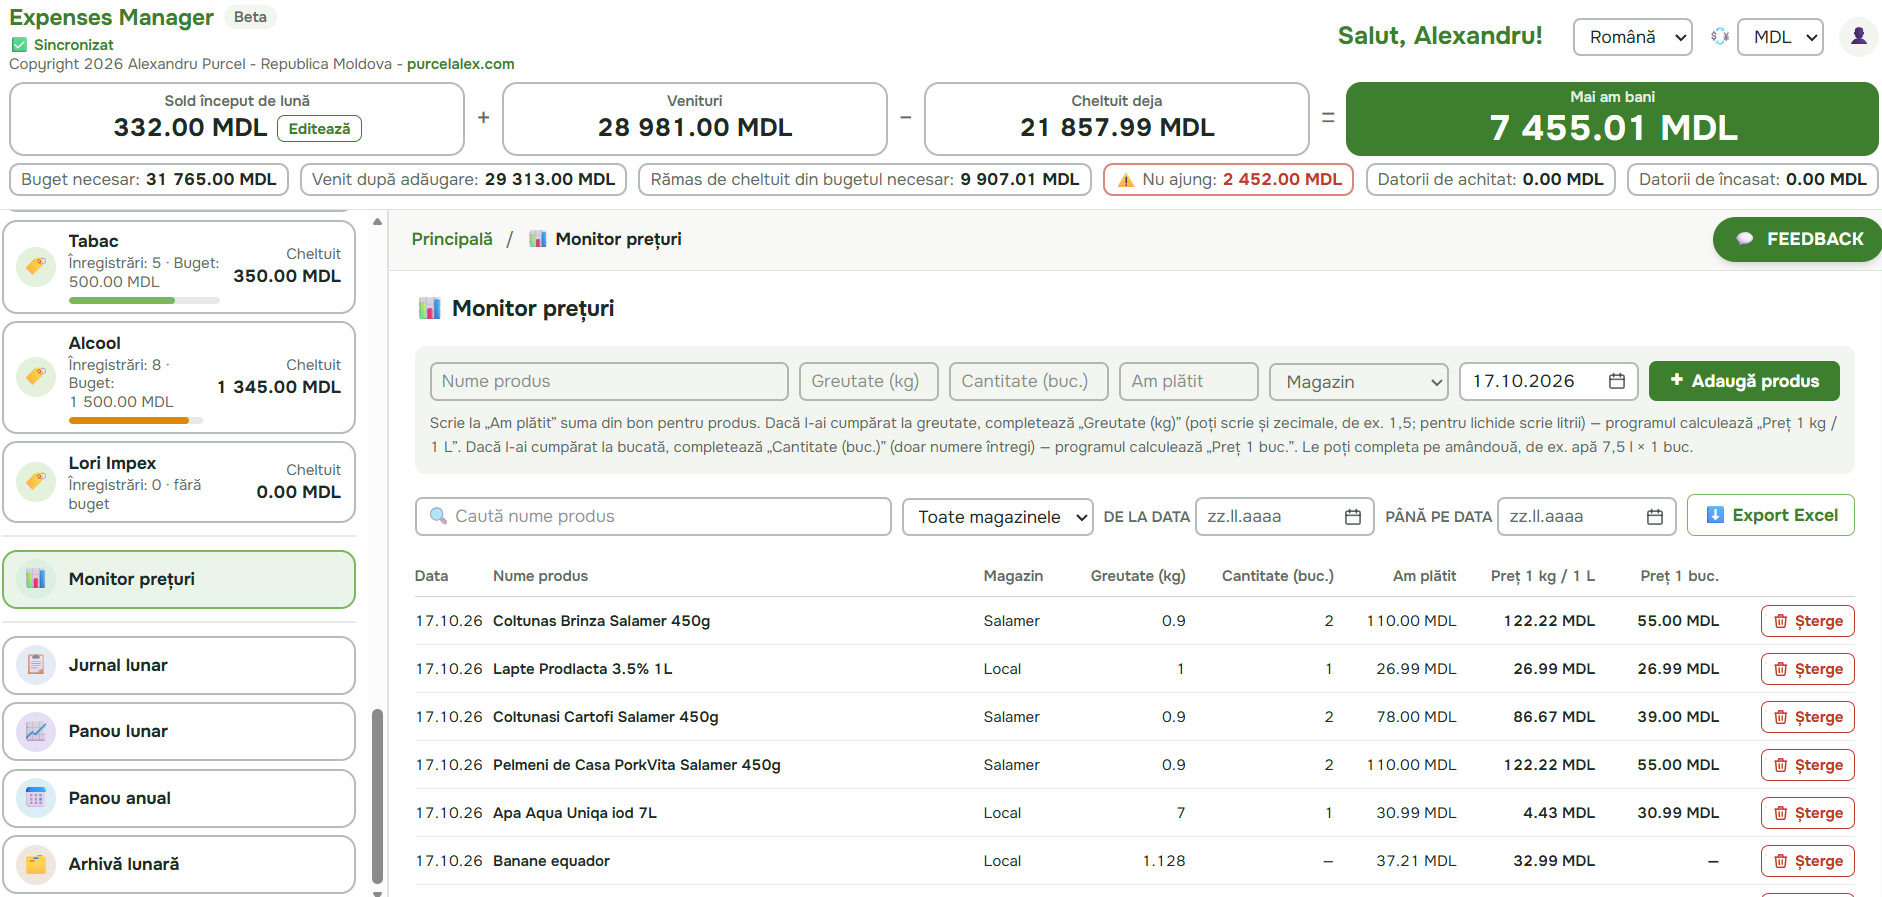Go to Principală in the breadcrumb
This screenshot has height=897, width=1882.
click(452, 239)
